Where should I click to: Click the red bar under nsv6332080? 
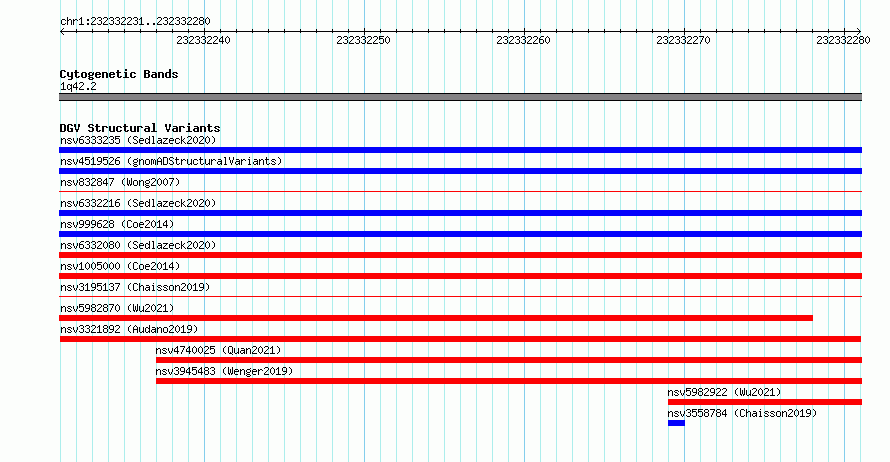click(x=460, y=255)
